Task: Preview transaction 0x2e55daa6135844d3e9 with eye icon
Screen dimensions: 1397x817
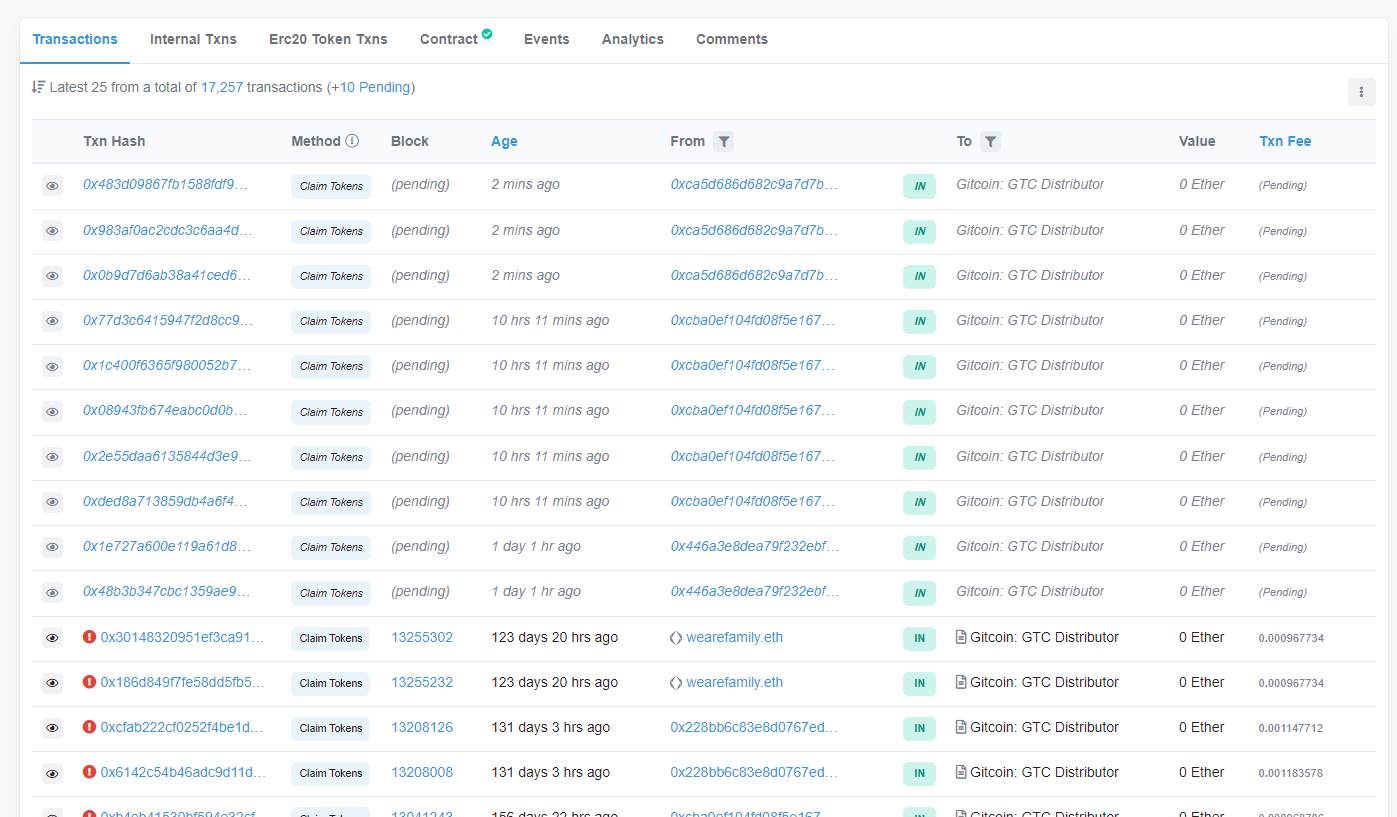Action: tap(52, 457)
